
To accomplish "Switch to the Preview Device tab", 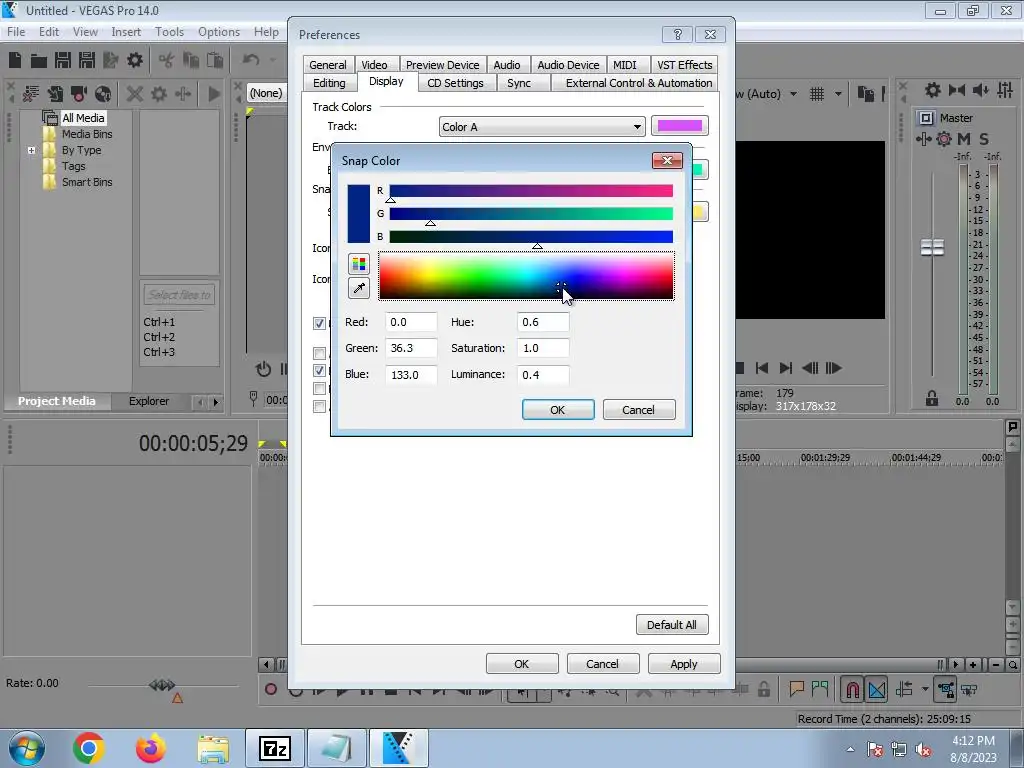I will 442,65.
